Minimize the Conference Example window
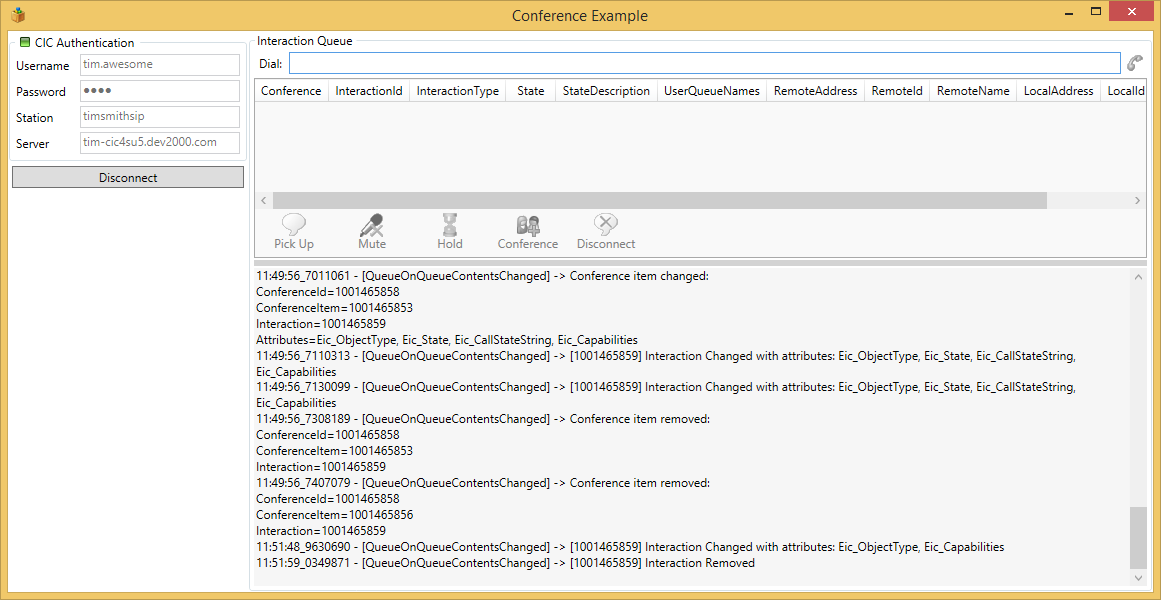The image size is (1161, 600). [1068, 12]
